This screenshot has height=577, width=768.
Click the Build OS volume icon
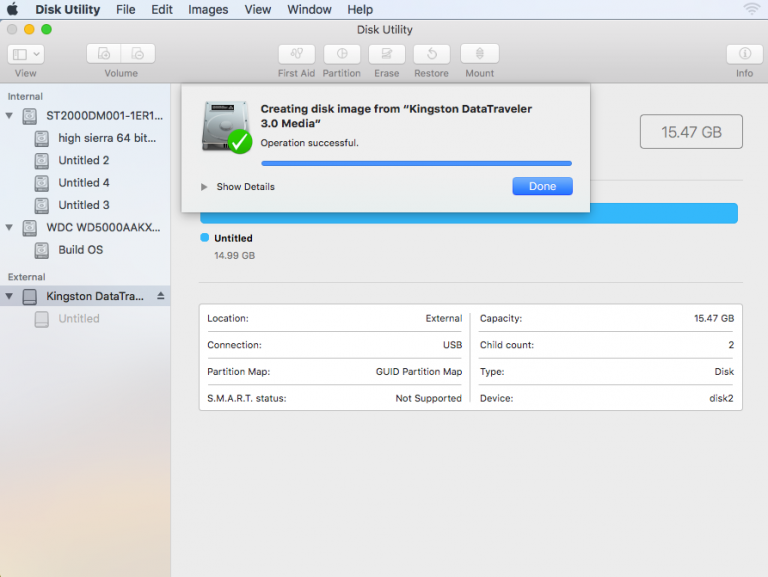[42, 250]
